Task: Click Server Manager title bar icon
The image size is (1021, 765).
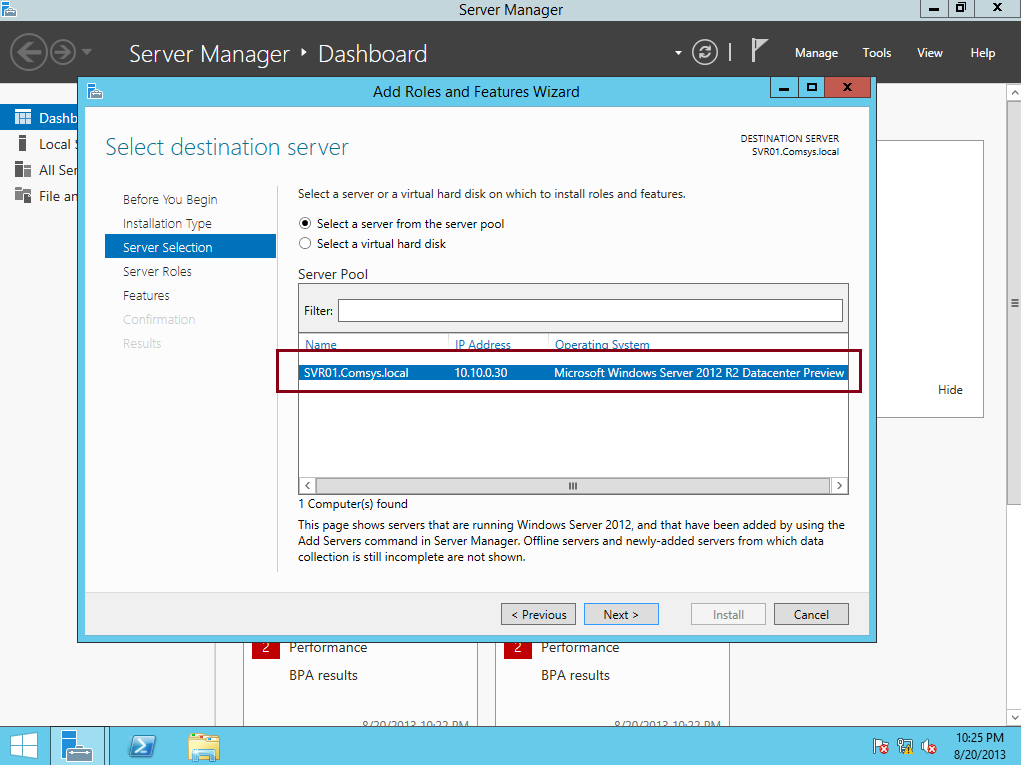Action: pos(8,8)
